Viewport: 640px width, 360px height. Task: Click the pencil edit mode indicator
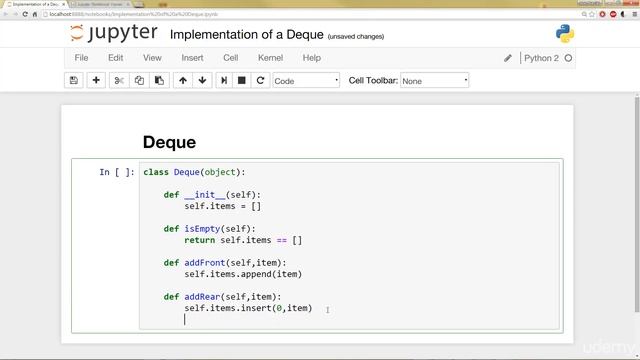coord(508,58)
